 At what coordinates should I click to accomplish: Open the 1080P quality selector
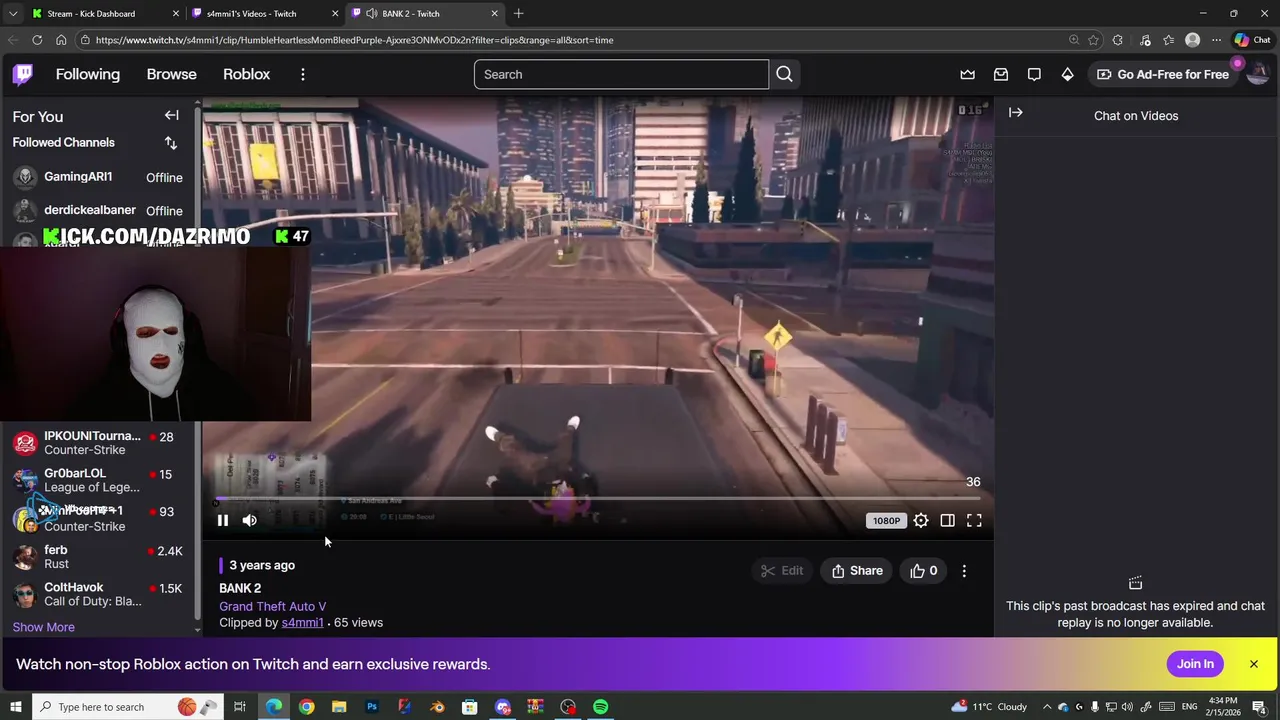886,520
